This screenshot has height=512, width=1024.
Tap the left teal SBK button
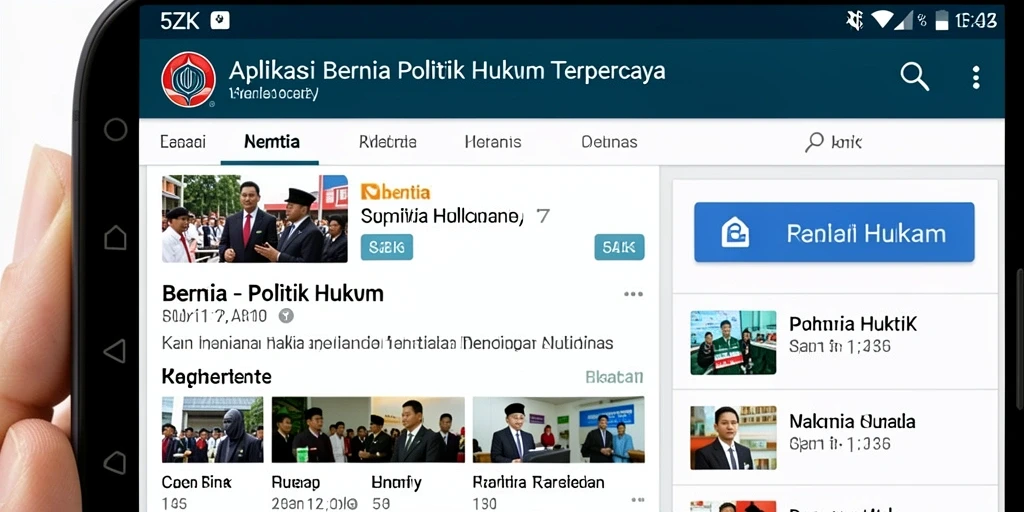387,248
